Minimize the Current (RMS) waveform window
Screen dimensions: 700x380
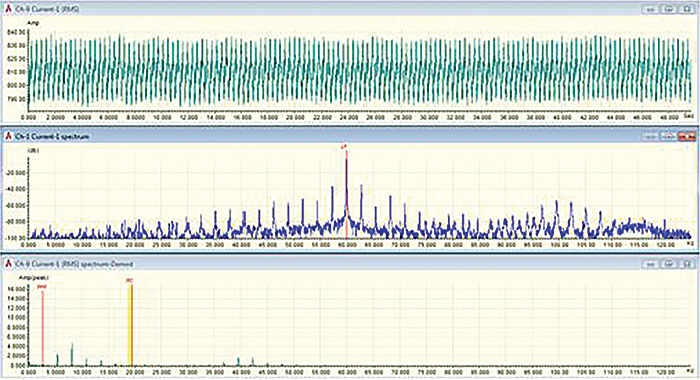click(650, 9)
